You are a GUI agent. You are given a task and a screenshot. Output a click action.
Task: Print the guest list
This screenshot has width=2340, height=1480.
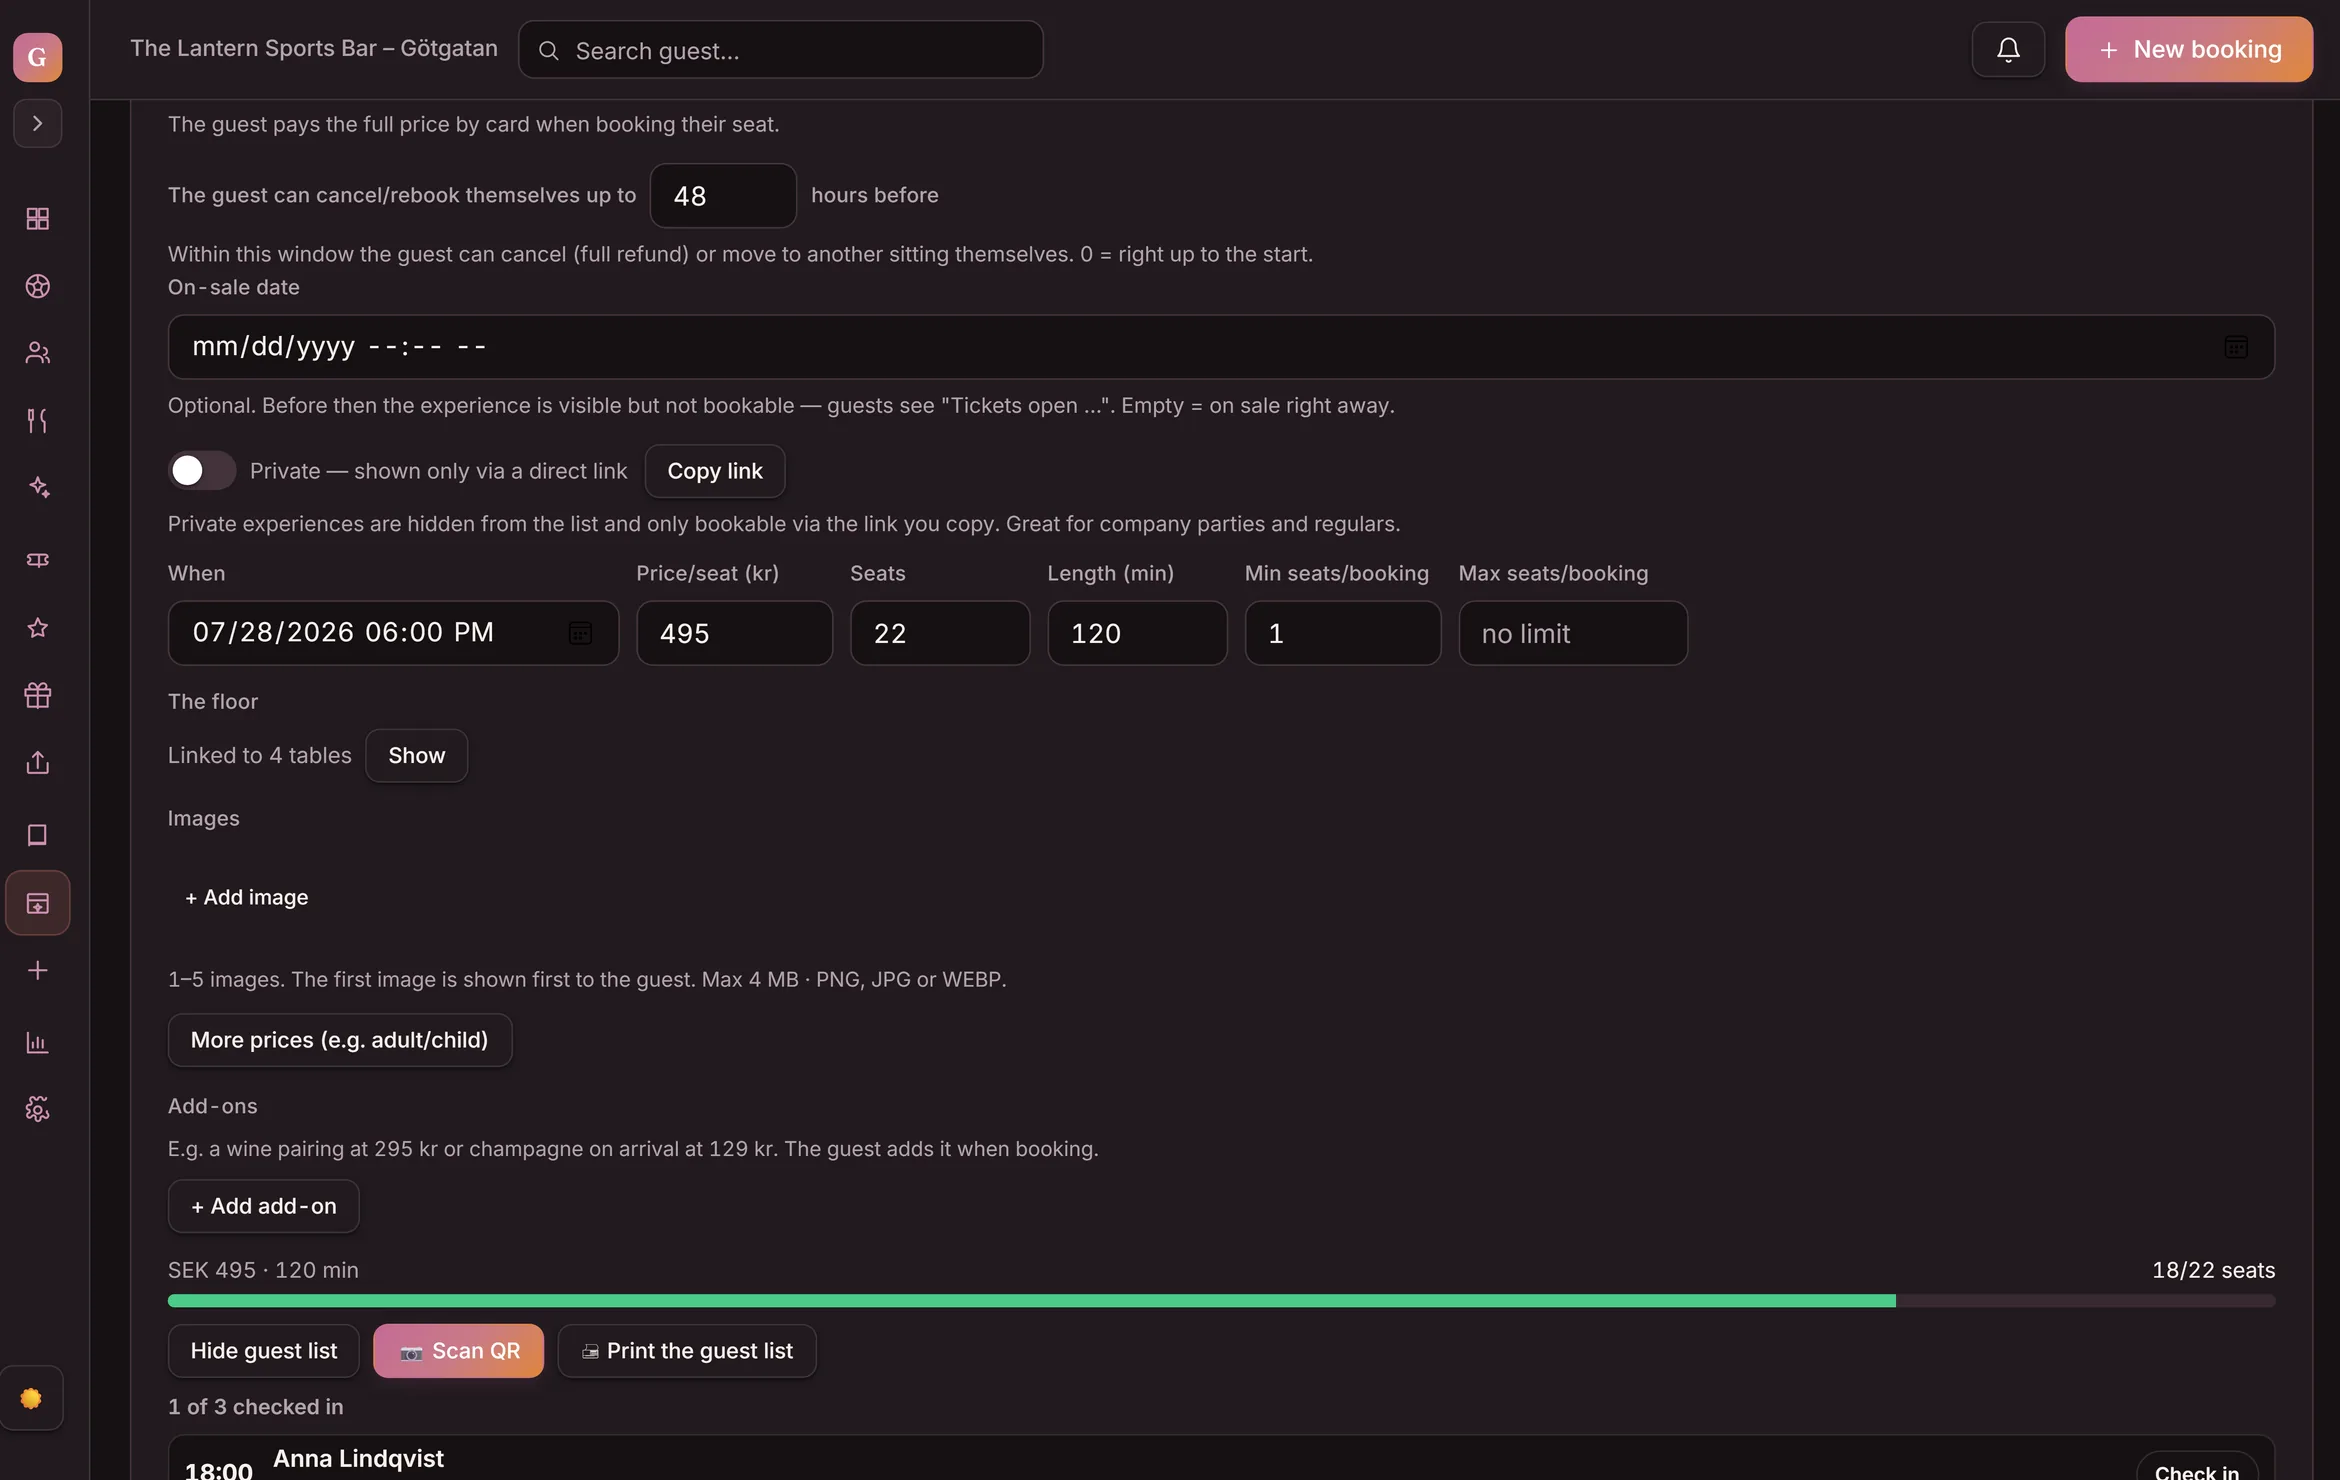(x=687, y=1351)
